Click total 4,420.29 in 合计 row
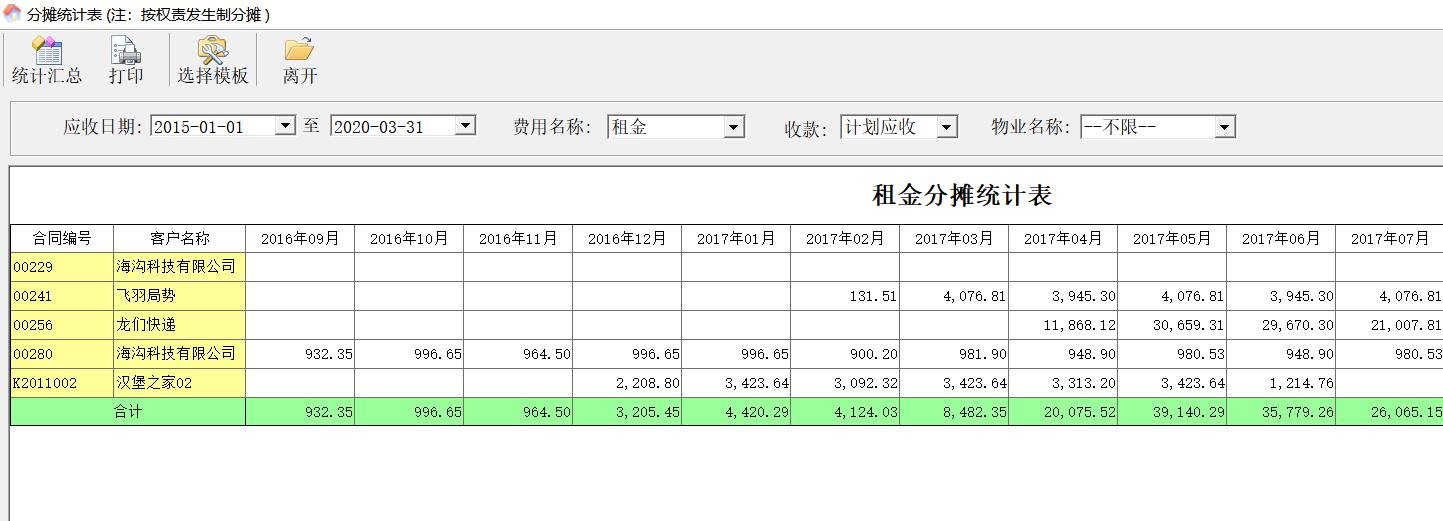Screen dimensions: 1443x521 (x=736, y=412)
